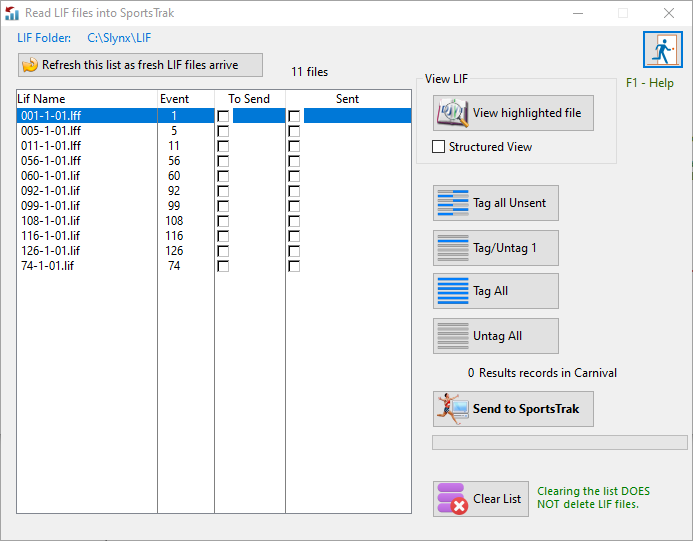Toggle Sent checkbox for 060-1-01.lif
693x541 pixels.
tap(294, 176)
